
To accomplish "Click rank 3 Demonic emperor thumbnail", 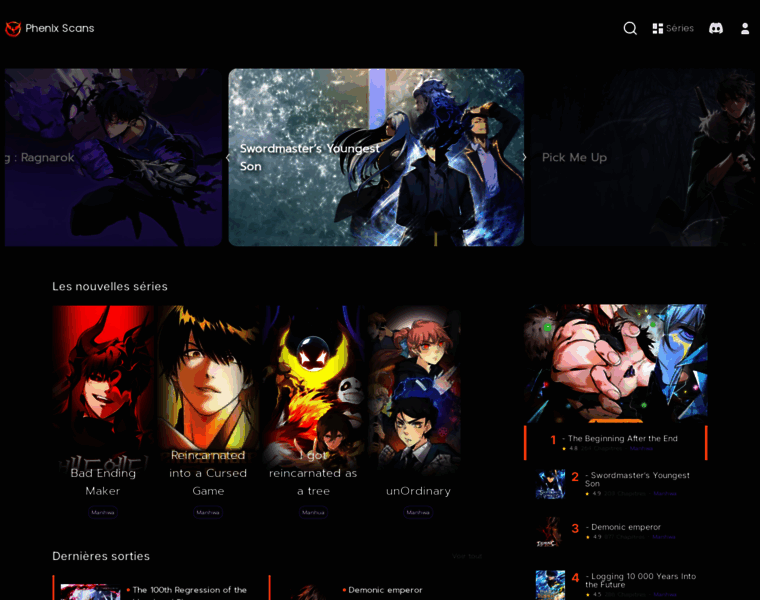I will pos(550,531).
